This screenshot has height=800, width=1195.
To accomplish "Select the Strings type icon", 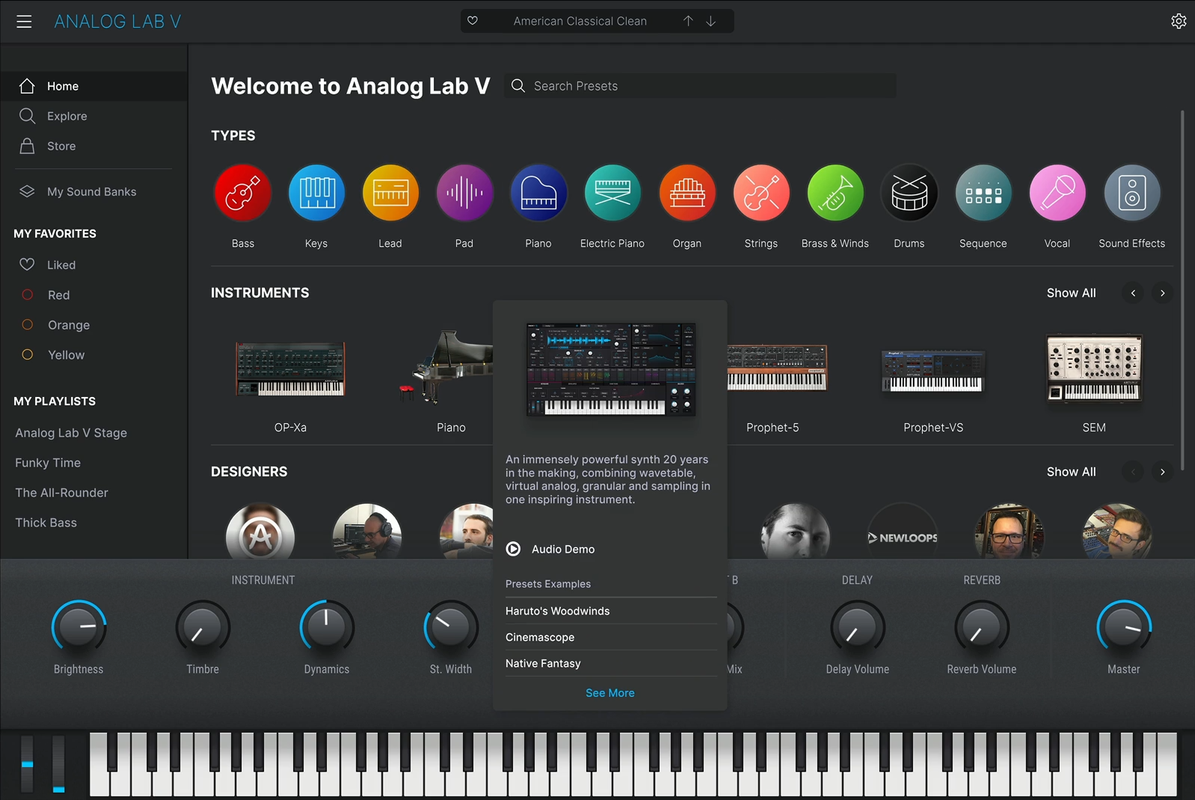I will coord(761,193).
